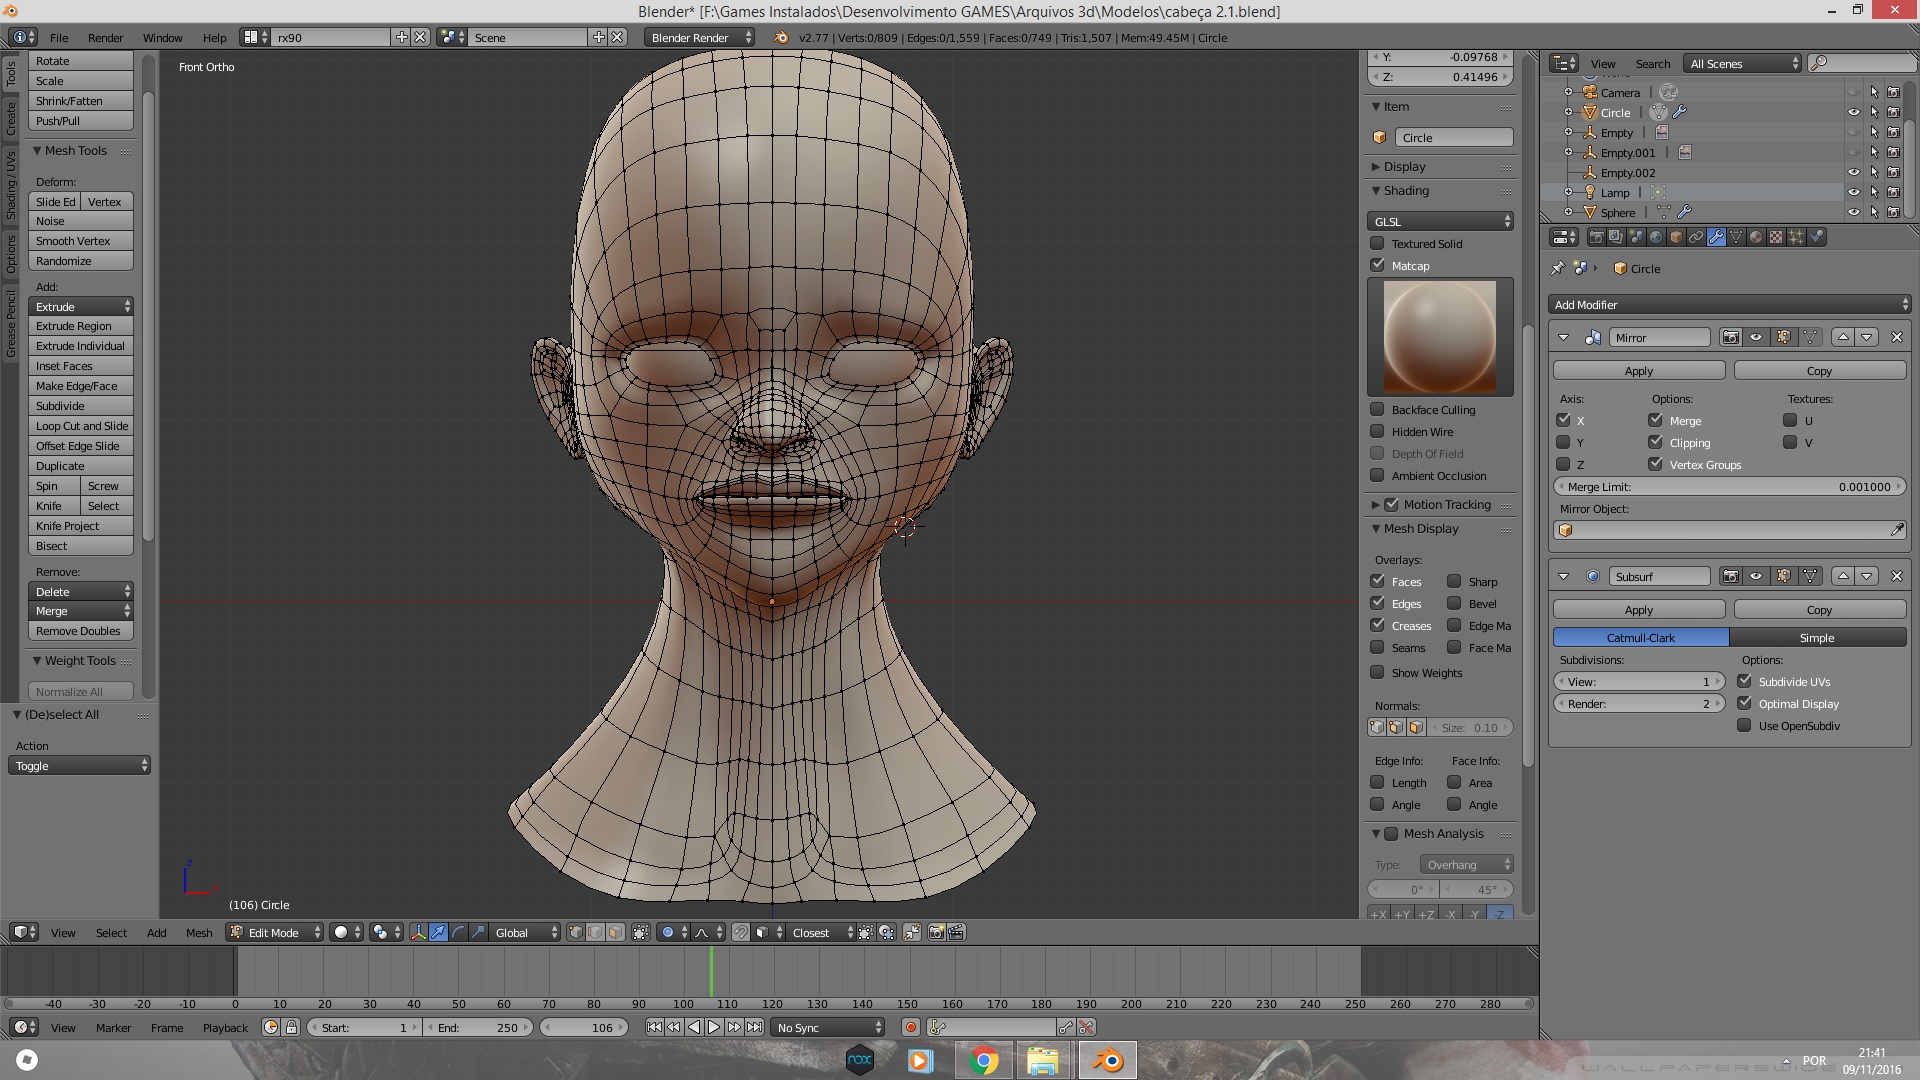Open the Blender Render engine dropdown
The image size is (1920, 1080).
tap(700, 37)
